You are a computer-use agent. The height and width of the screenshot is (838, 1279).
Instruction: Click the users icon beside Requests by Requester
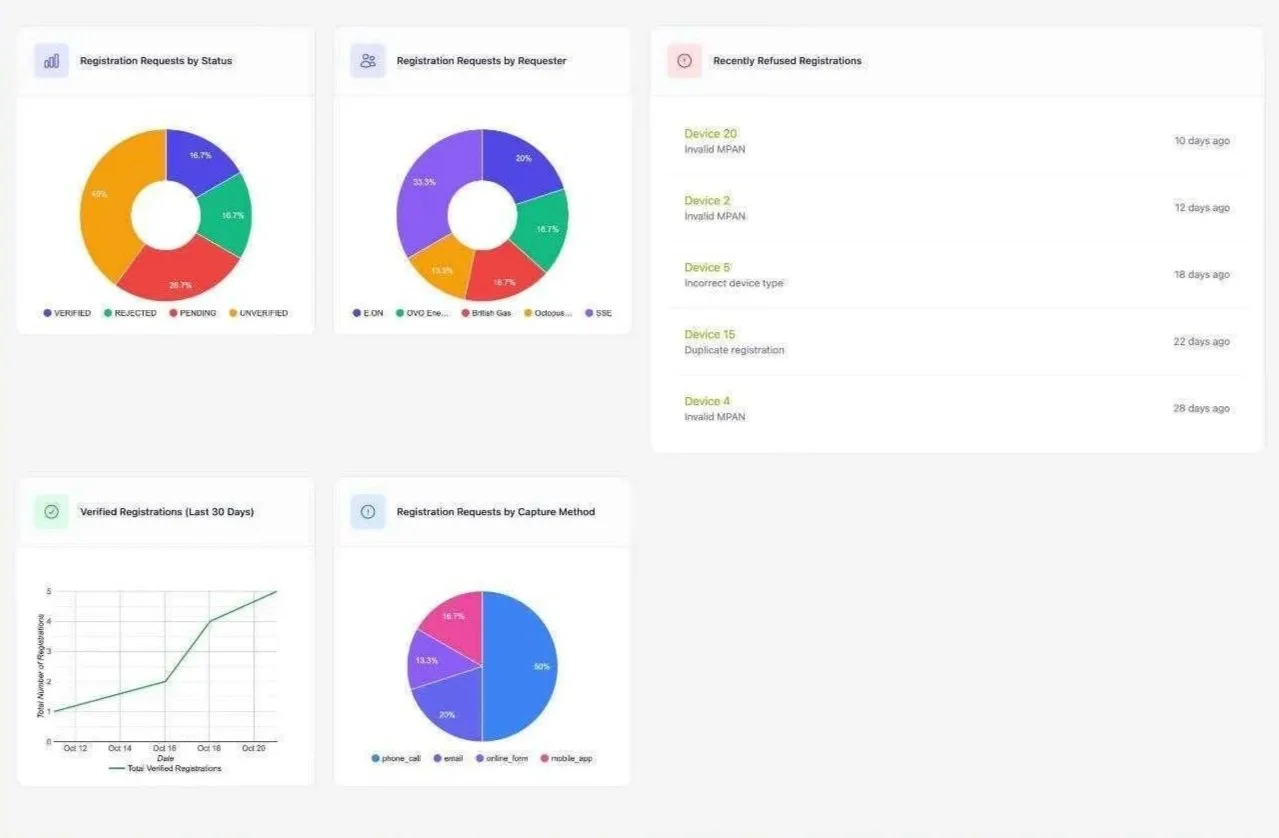tap(368, 61)
